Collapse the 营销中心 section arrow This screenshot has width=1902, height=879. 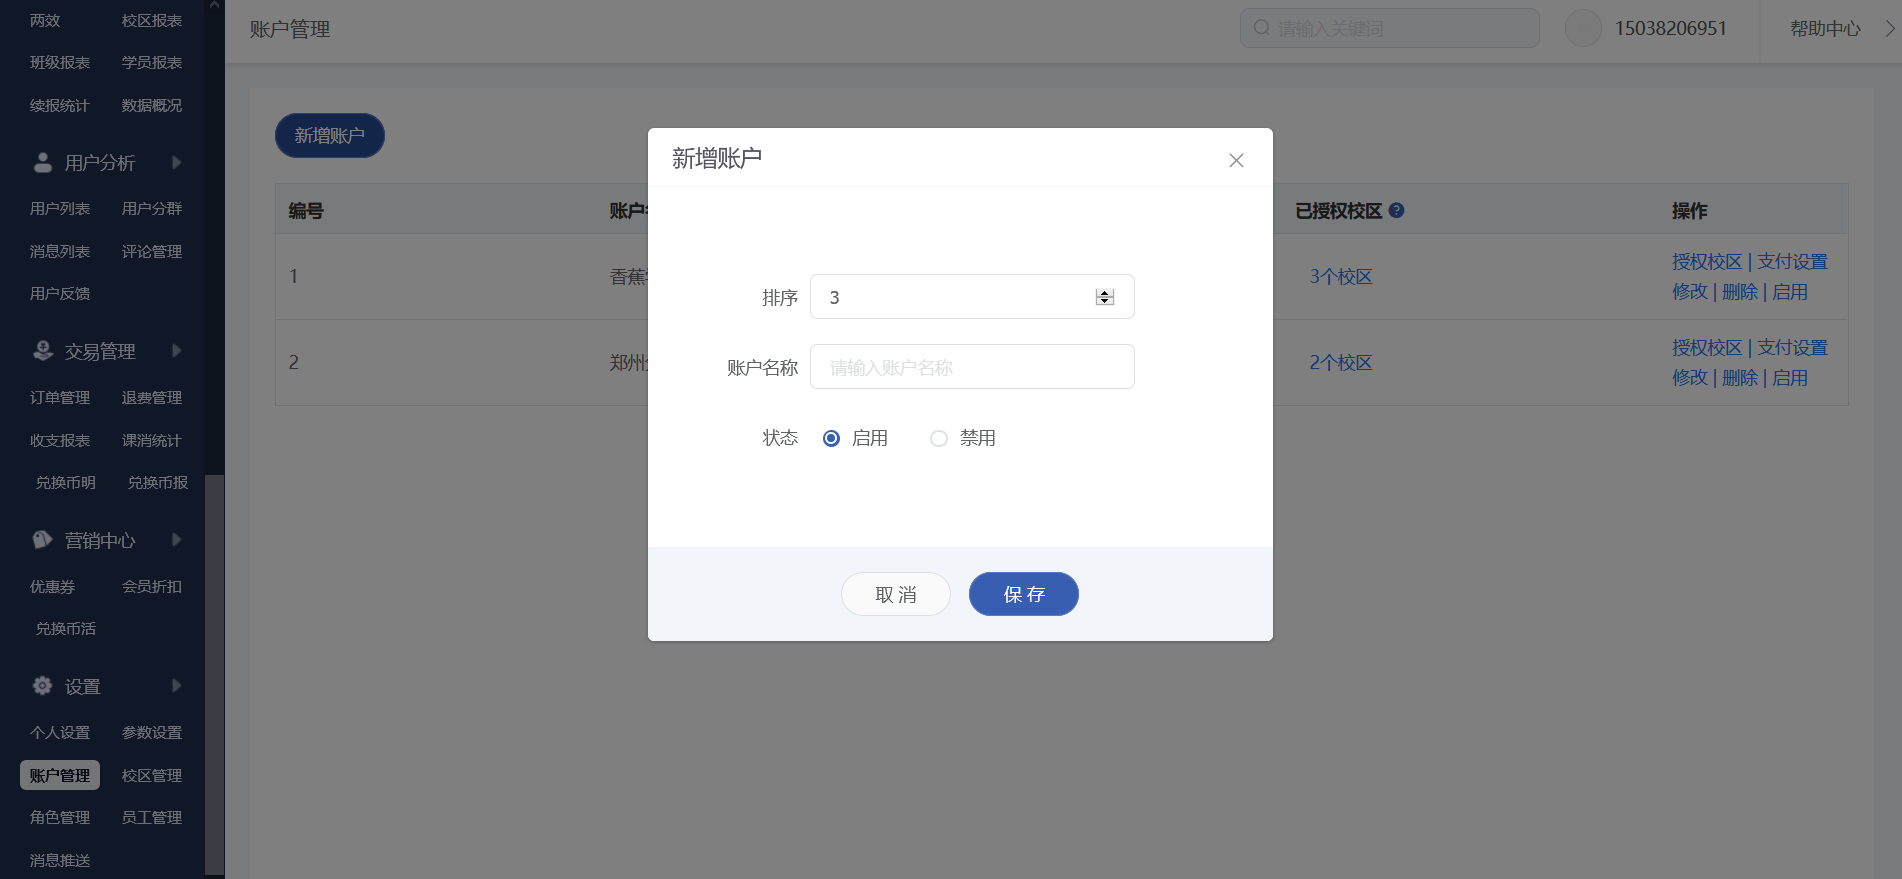pyautogui.click(x=176, y=540)
